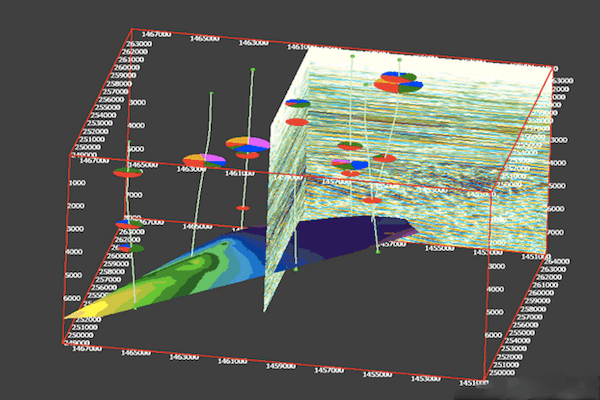Image resolution: width=600 pixels, height=400 pixels.
Task: Click the pie chart with the magenta segment
Action: (x=248, y=144)
